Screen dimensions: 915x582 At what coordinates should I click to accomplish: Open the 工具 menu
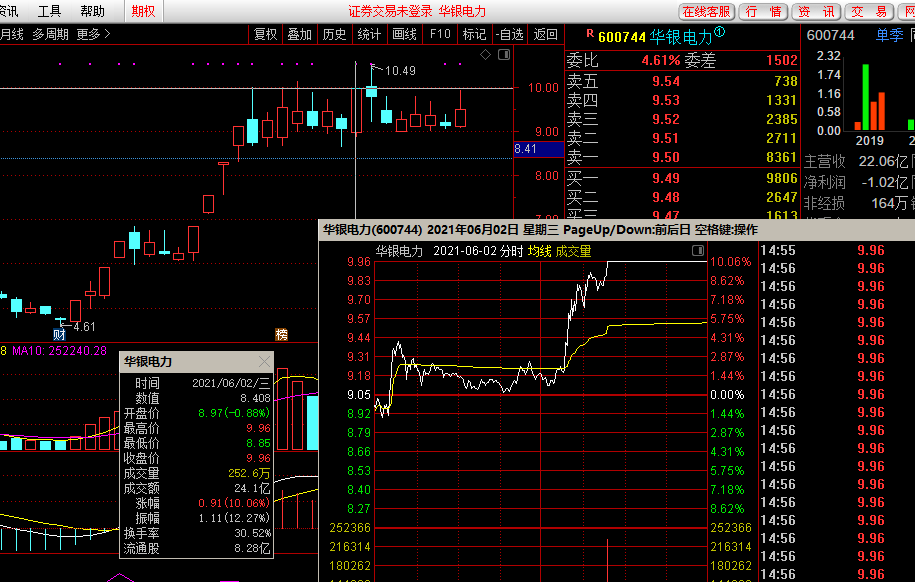point(50,11)
